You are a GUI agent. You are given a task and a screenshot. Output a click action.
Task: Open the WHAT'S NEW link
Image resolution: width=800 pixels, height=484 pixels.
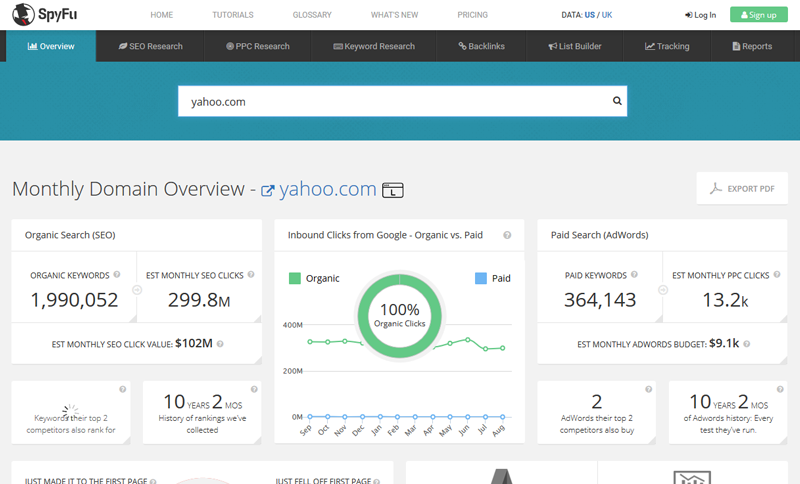pos(394,15)
